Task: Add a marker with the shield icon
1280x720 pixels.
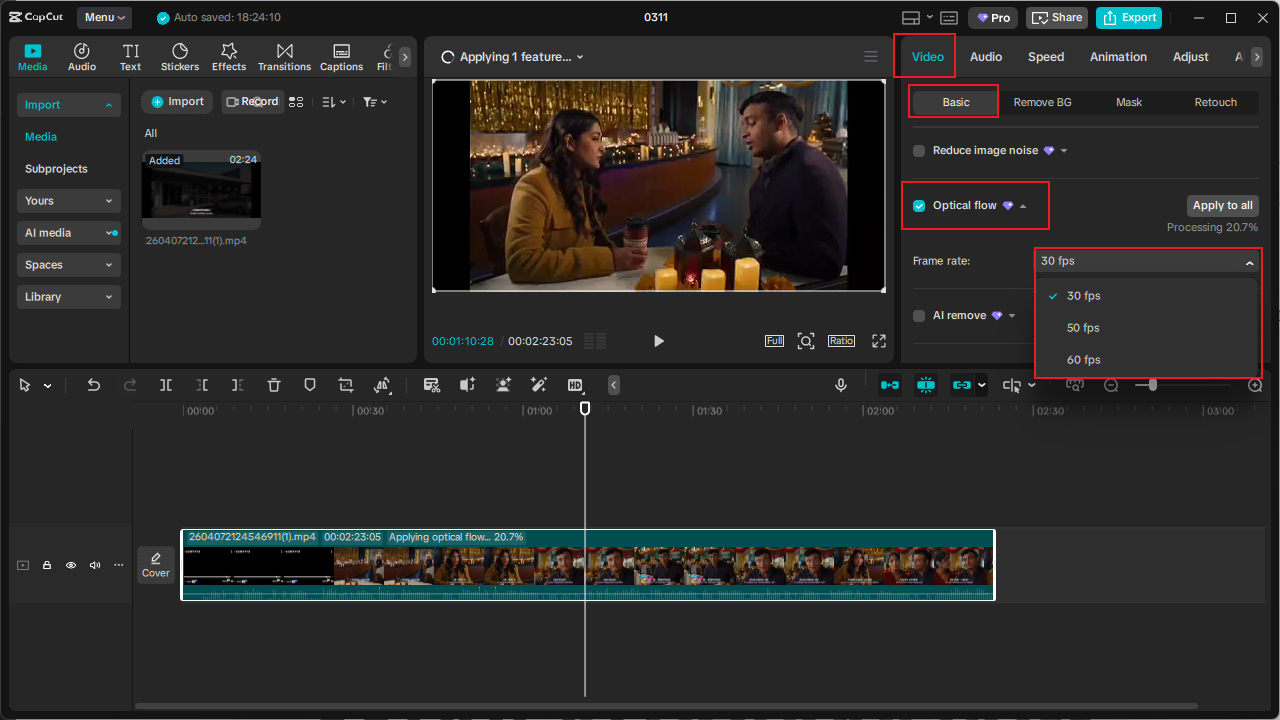Action: click(x=310, y=385)
